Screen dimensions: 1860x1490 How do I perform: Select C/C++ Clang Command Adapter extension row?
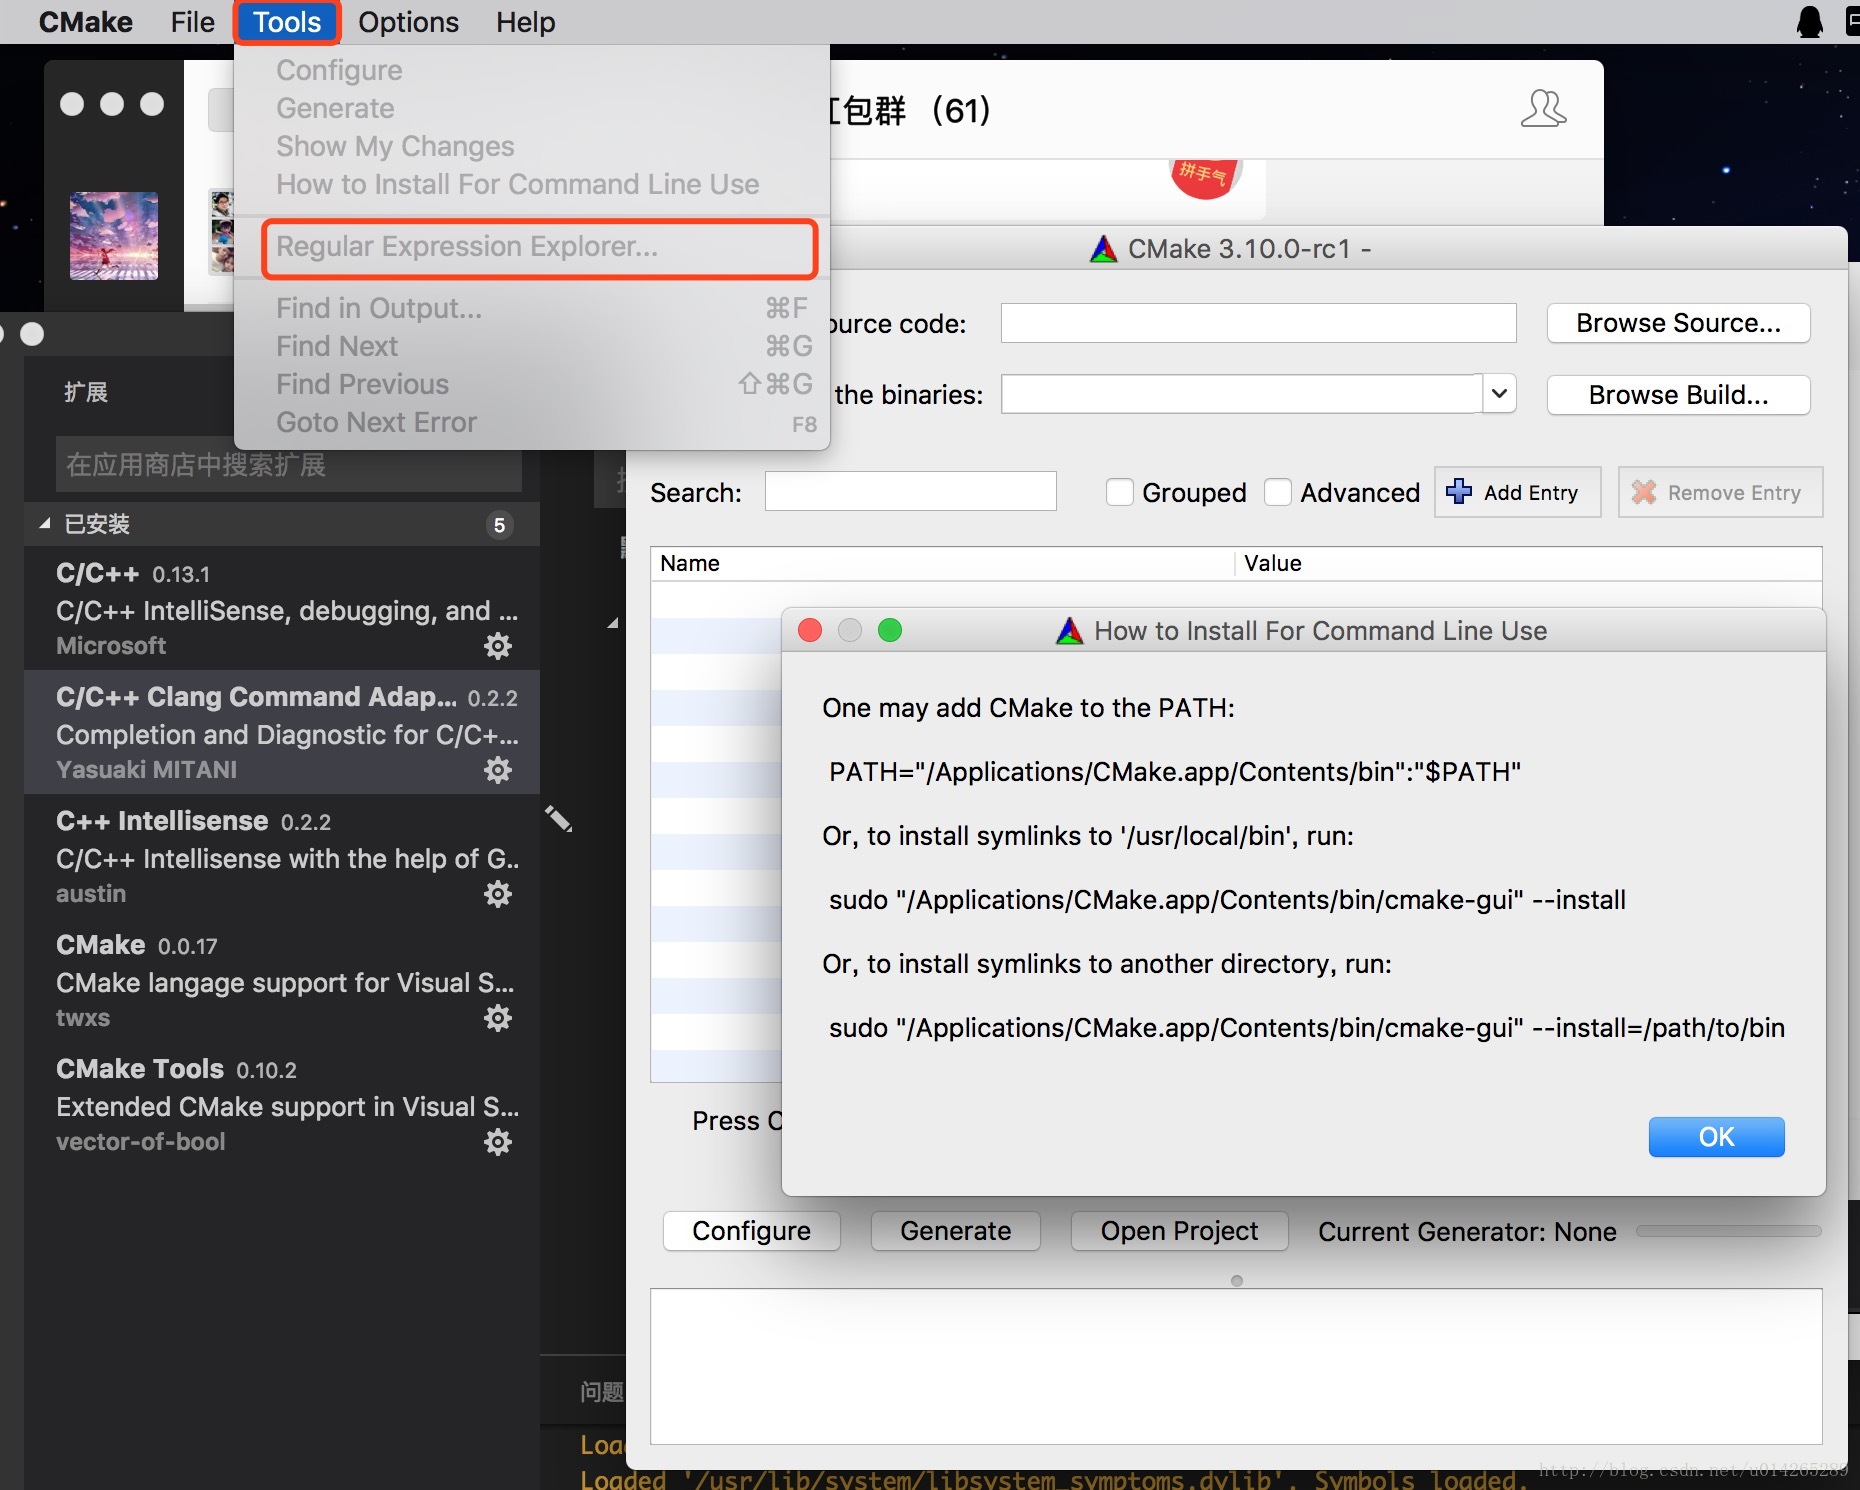(282, 732)
